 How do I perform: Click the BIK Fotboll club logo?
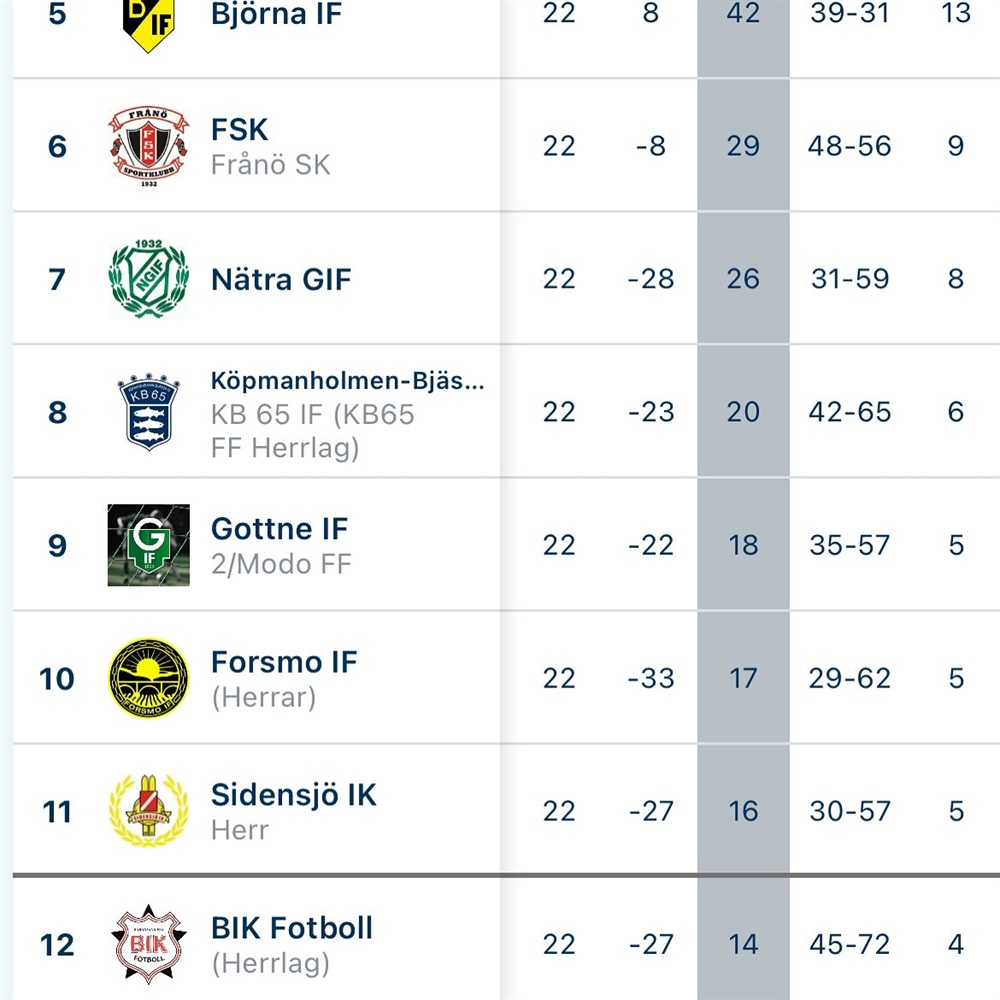point(148,944)
